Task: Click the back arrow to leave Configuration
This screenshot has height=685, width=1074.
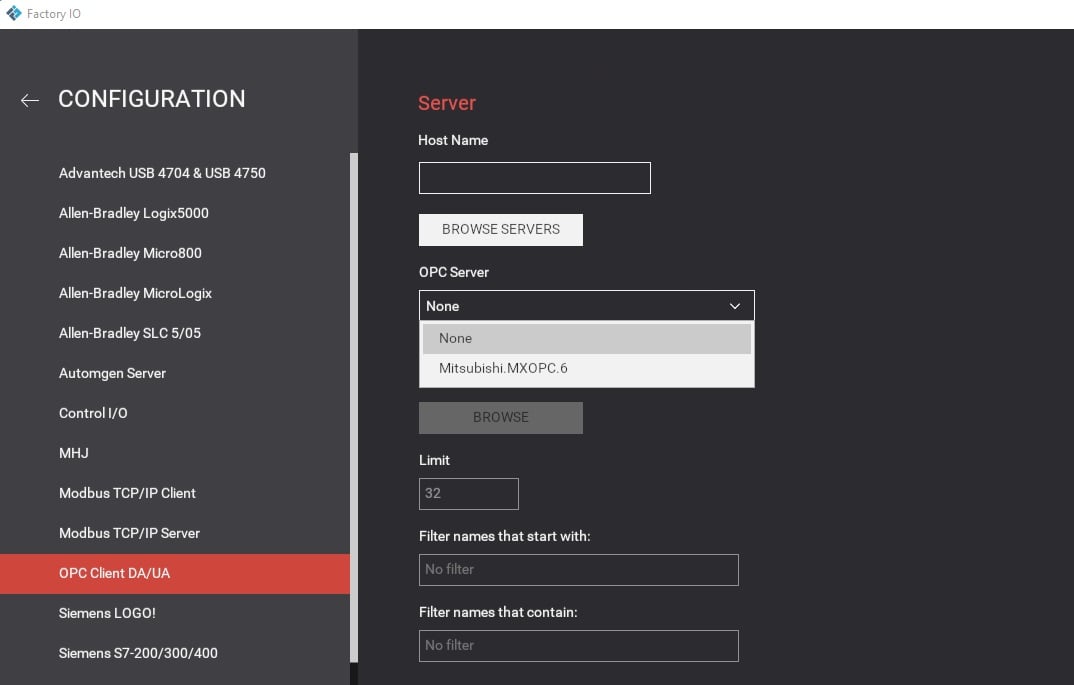Action: (x=29, y=100)
